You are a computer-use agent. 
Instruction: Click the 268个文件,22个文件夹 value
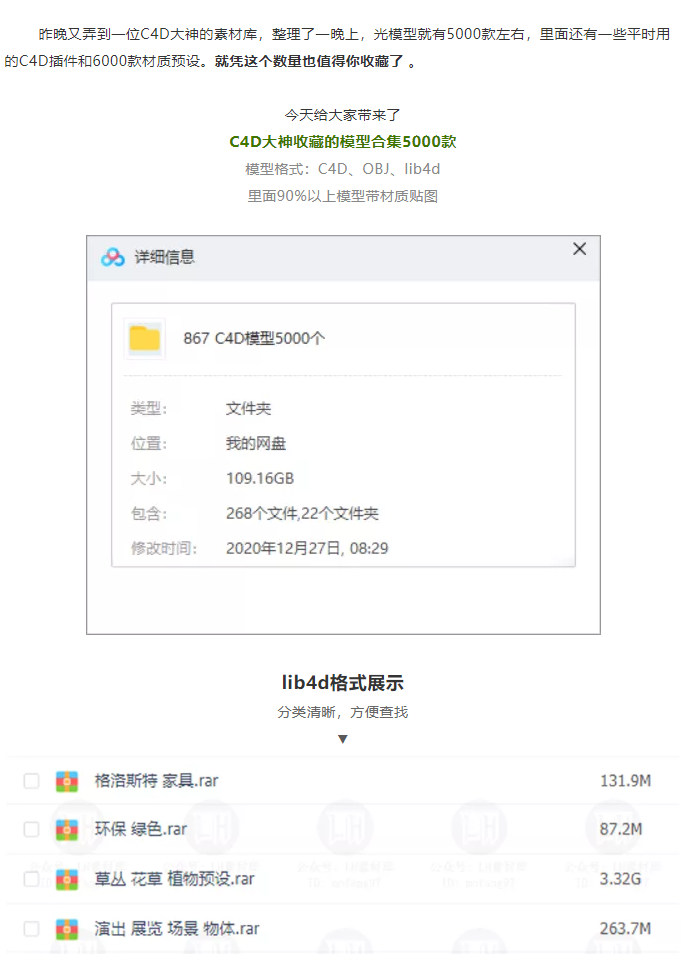pos(302,514)
